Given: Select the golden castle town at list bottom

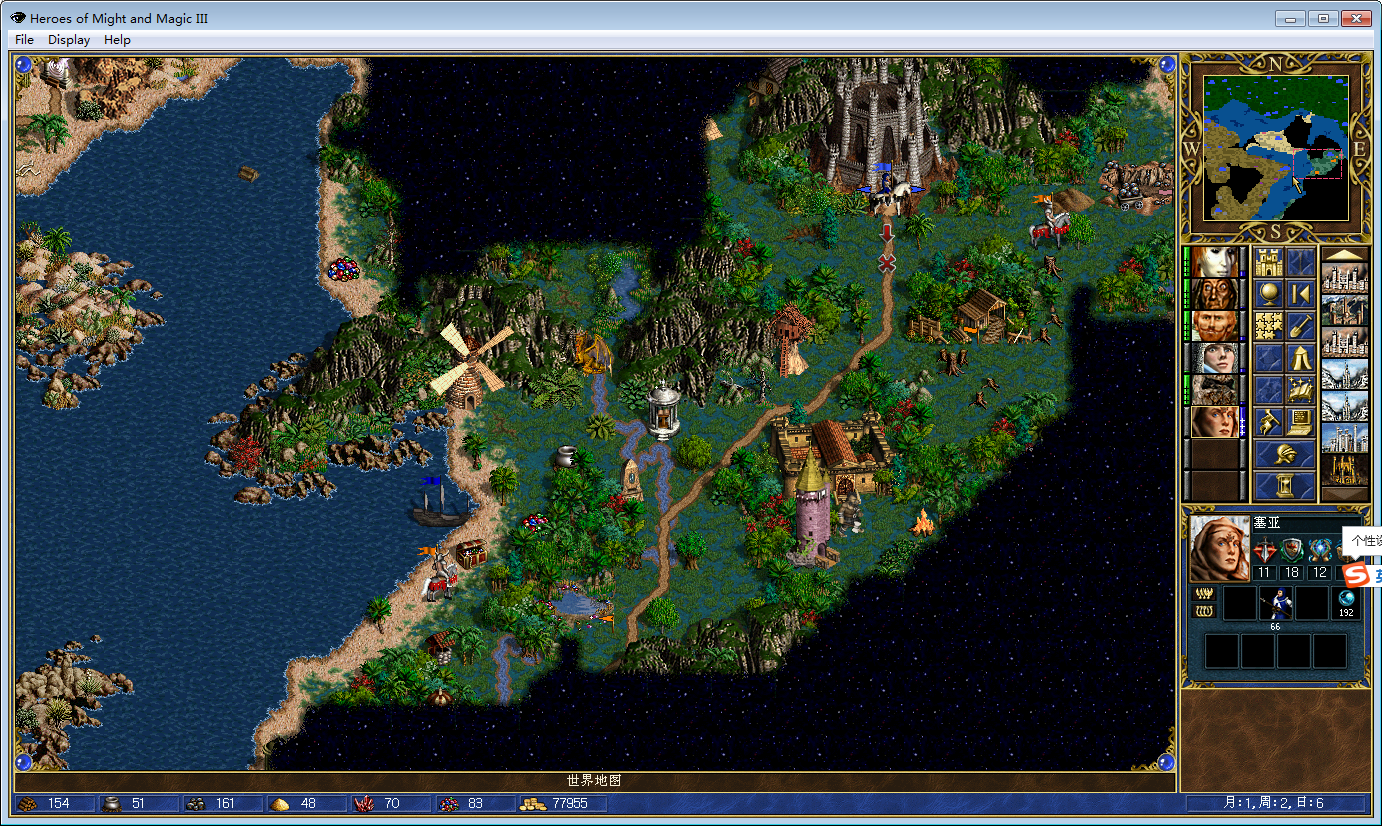Looking at the screenshot, I should (x=1345, y=470).
